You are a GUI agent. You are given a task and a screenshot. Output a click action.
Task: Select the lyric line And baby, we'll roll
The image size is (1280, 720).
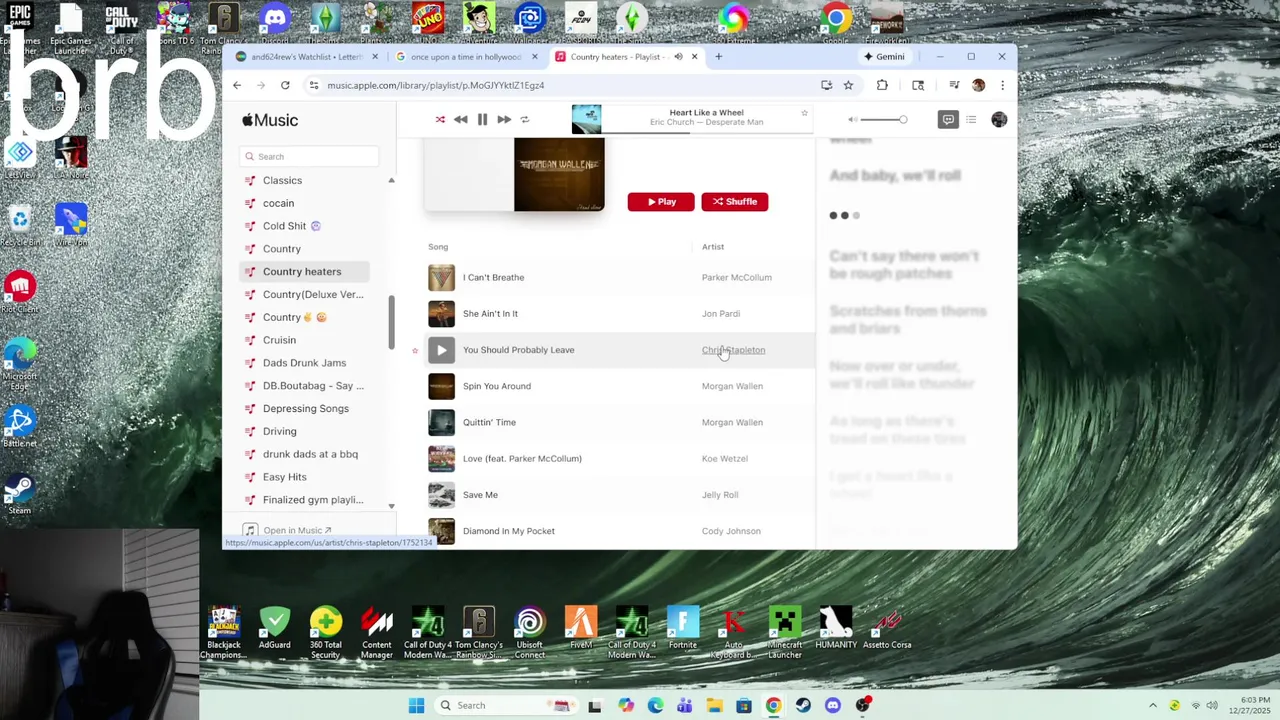click(895, 175)
